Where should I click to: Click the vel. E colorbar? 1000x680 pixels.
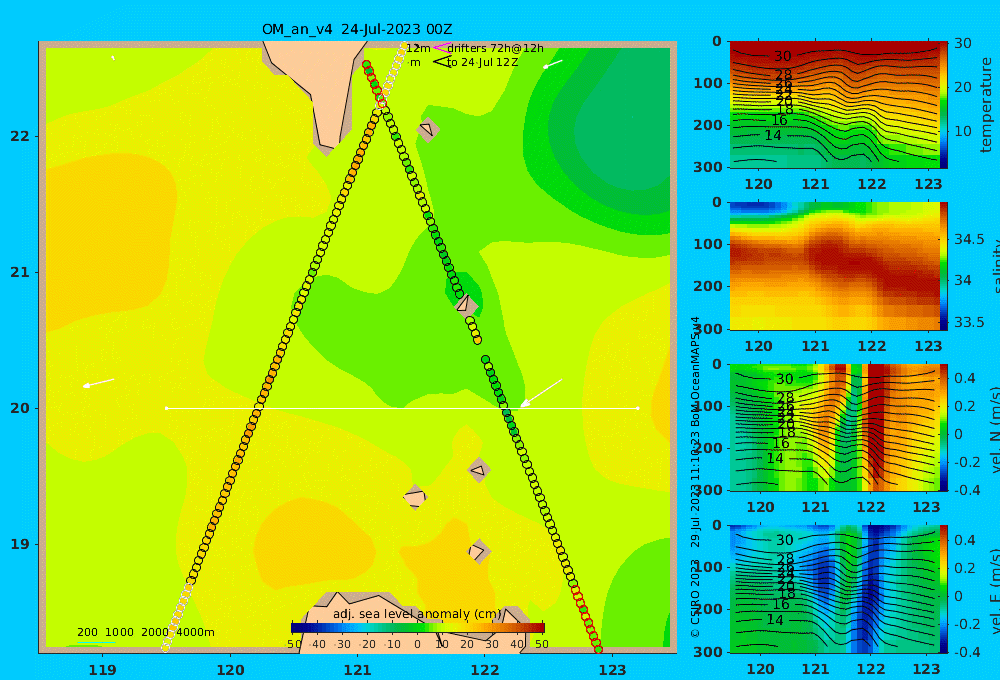point(943,589)
